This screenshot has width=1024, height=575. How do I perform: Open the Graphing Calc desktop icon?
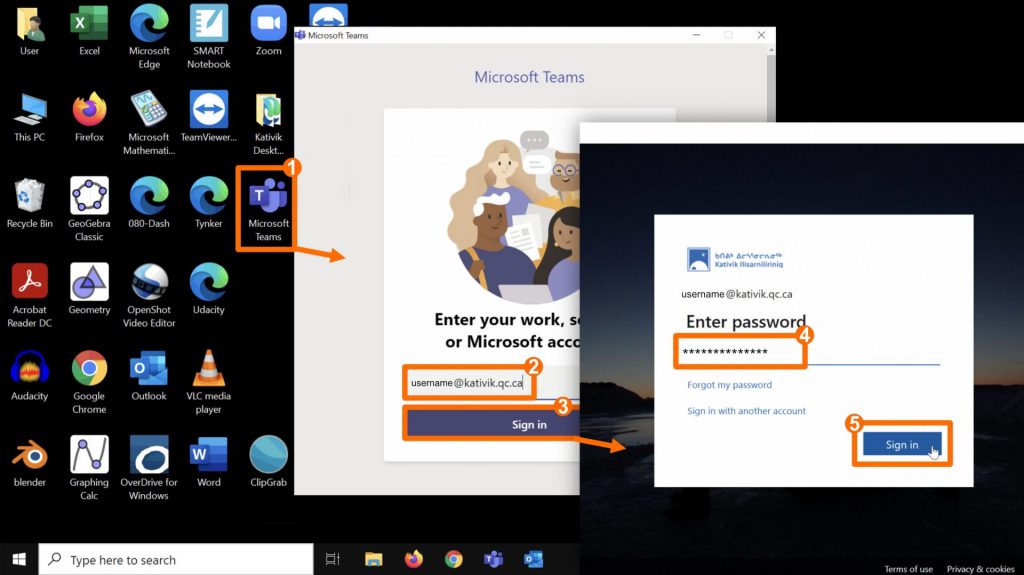click(x=89, y=467)
